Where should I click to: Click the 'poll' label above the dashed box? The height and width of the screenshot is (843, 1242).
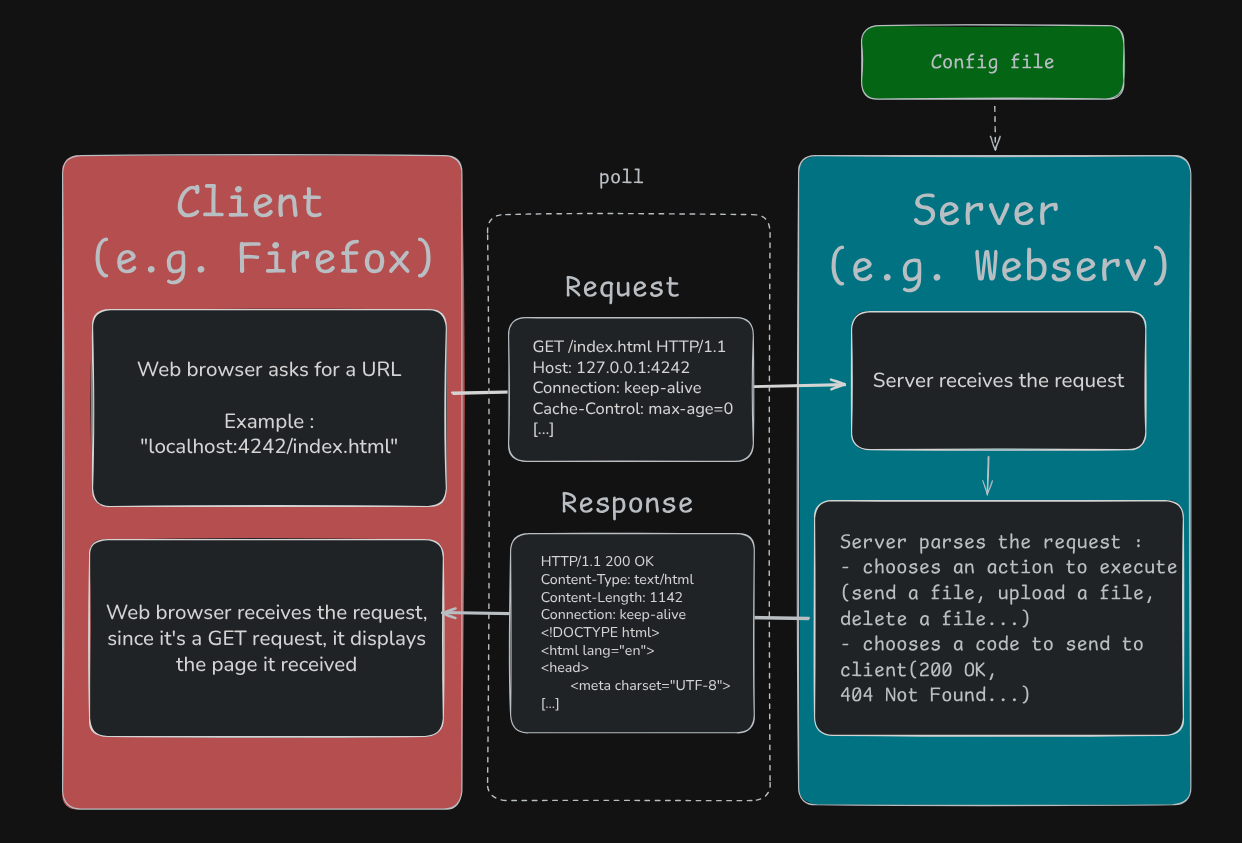pyautogui.click(x=620, y=176)
